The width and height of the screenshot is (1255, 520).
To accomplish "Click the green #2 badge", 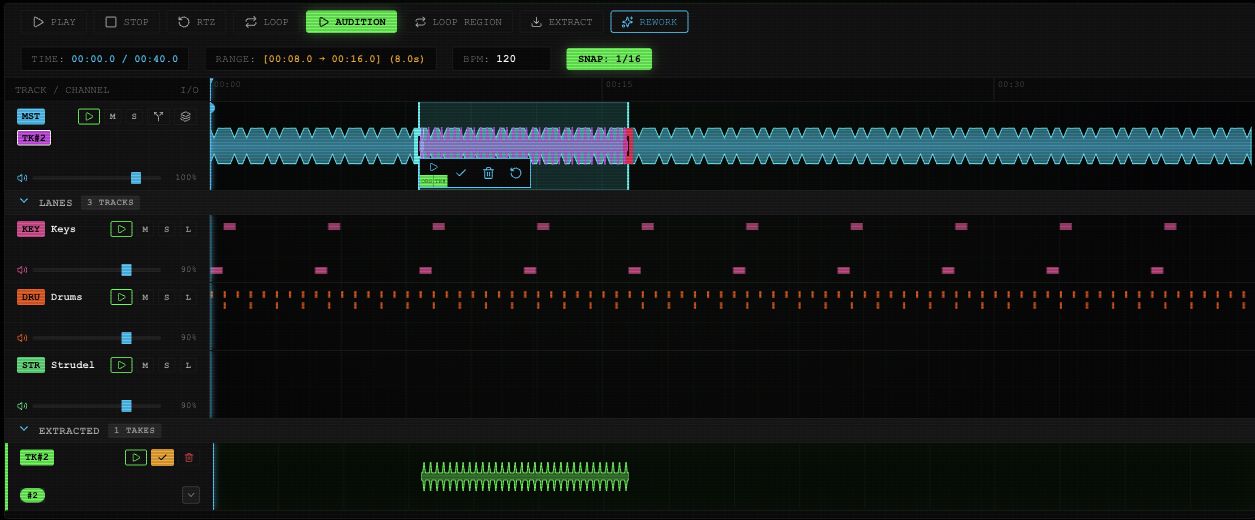I will 32,495.
